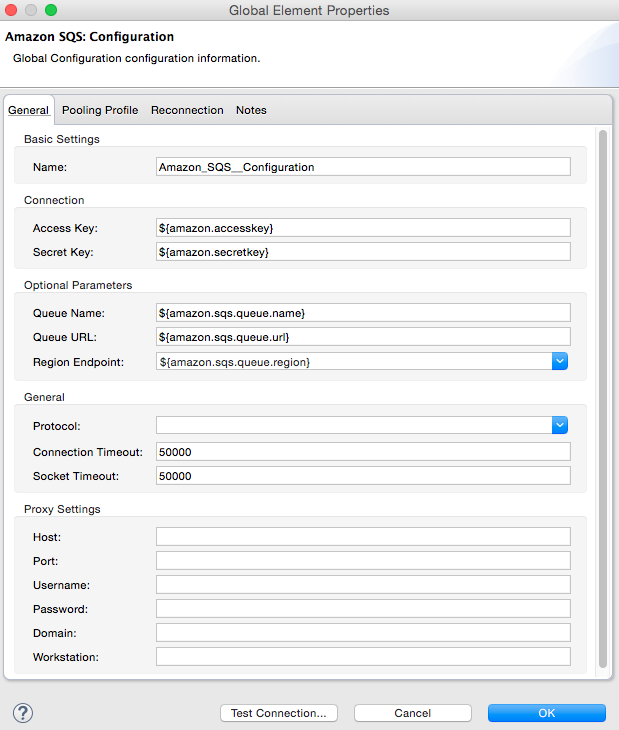Close the dialog with the red button
Screen dimensions: 619x730
pyautogui.click(x=10, y=10)
